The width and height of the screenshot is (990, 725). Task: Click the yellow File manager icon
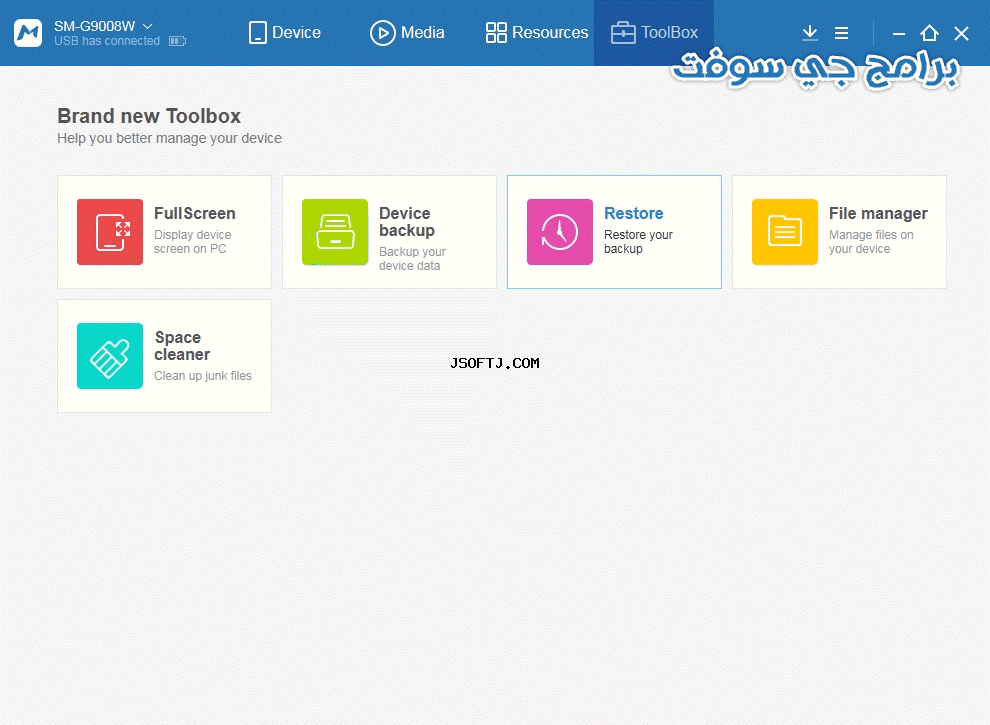(x=785, y=232)
